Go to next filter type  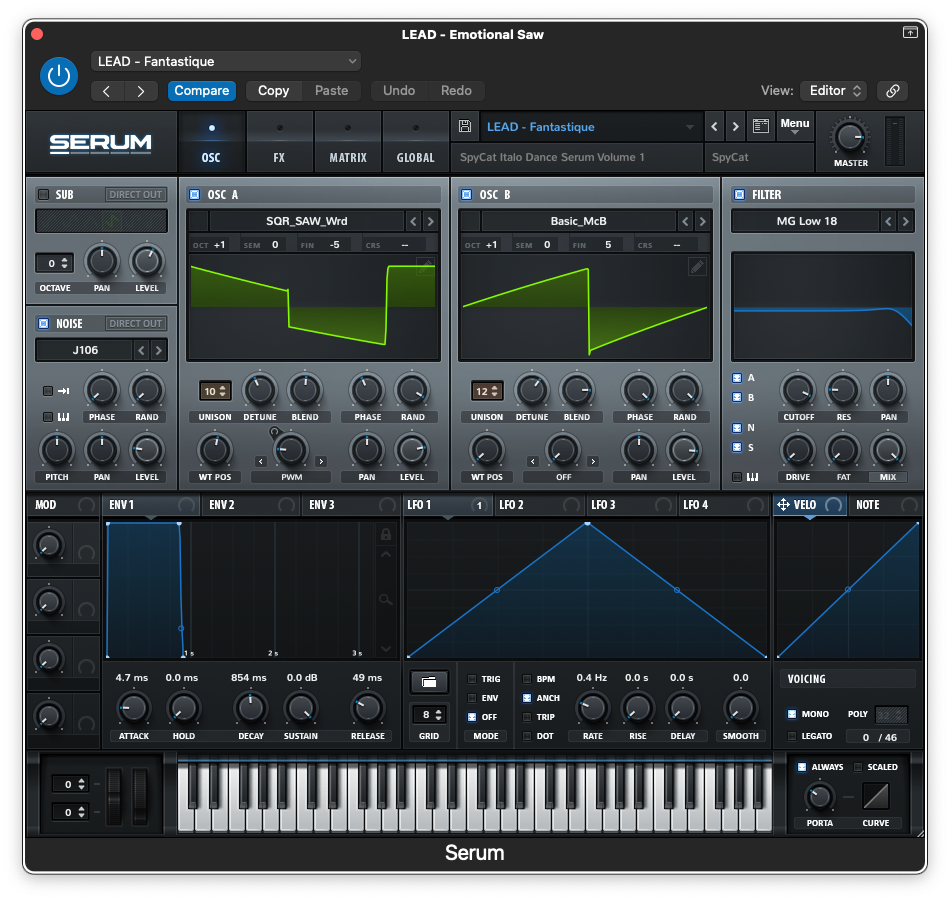(x=905, y=221)
